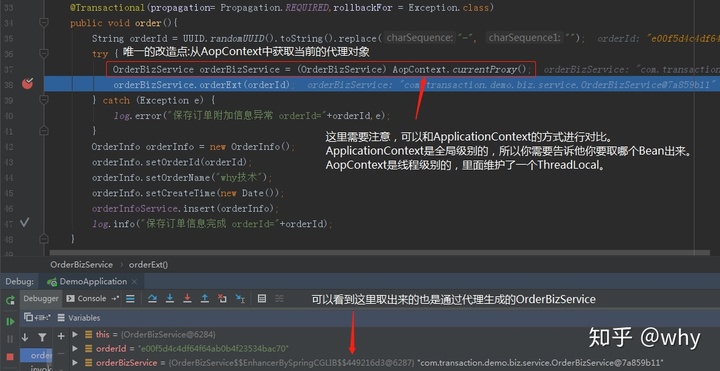
Task: Open the frames filter funnel
Action: tap(42, 337)
